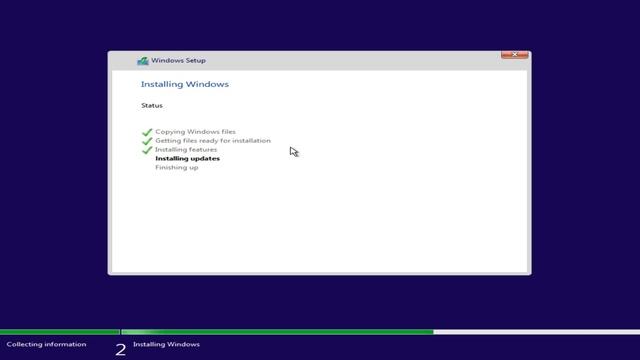Click the Windows Setup title bar icon
The width and height of the screenshot is (640, 360).
pyautogui.click(x=142, y=61)
